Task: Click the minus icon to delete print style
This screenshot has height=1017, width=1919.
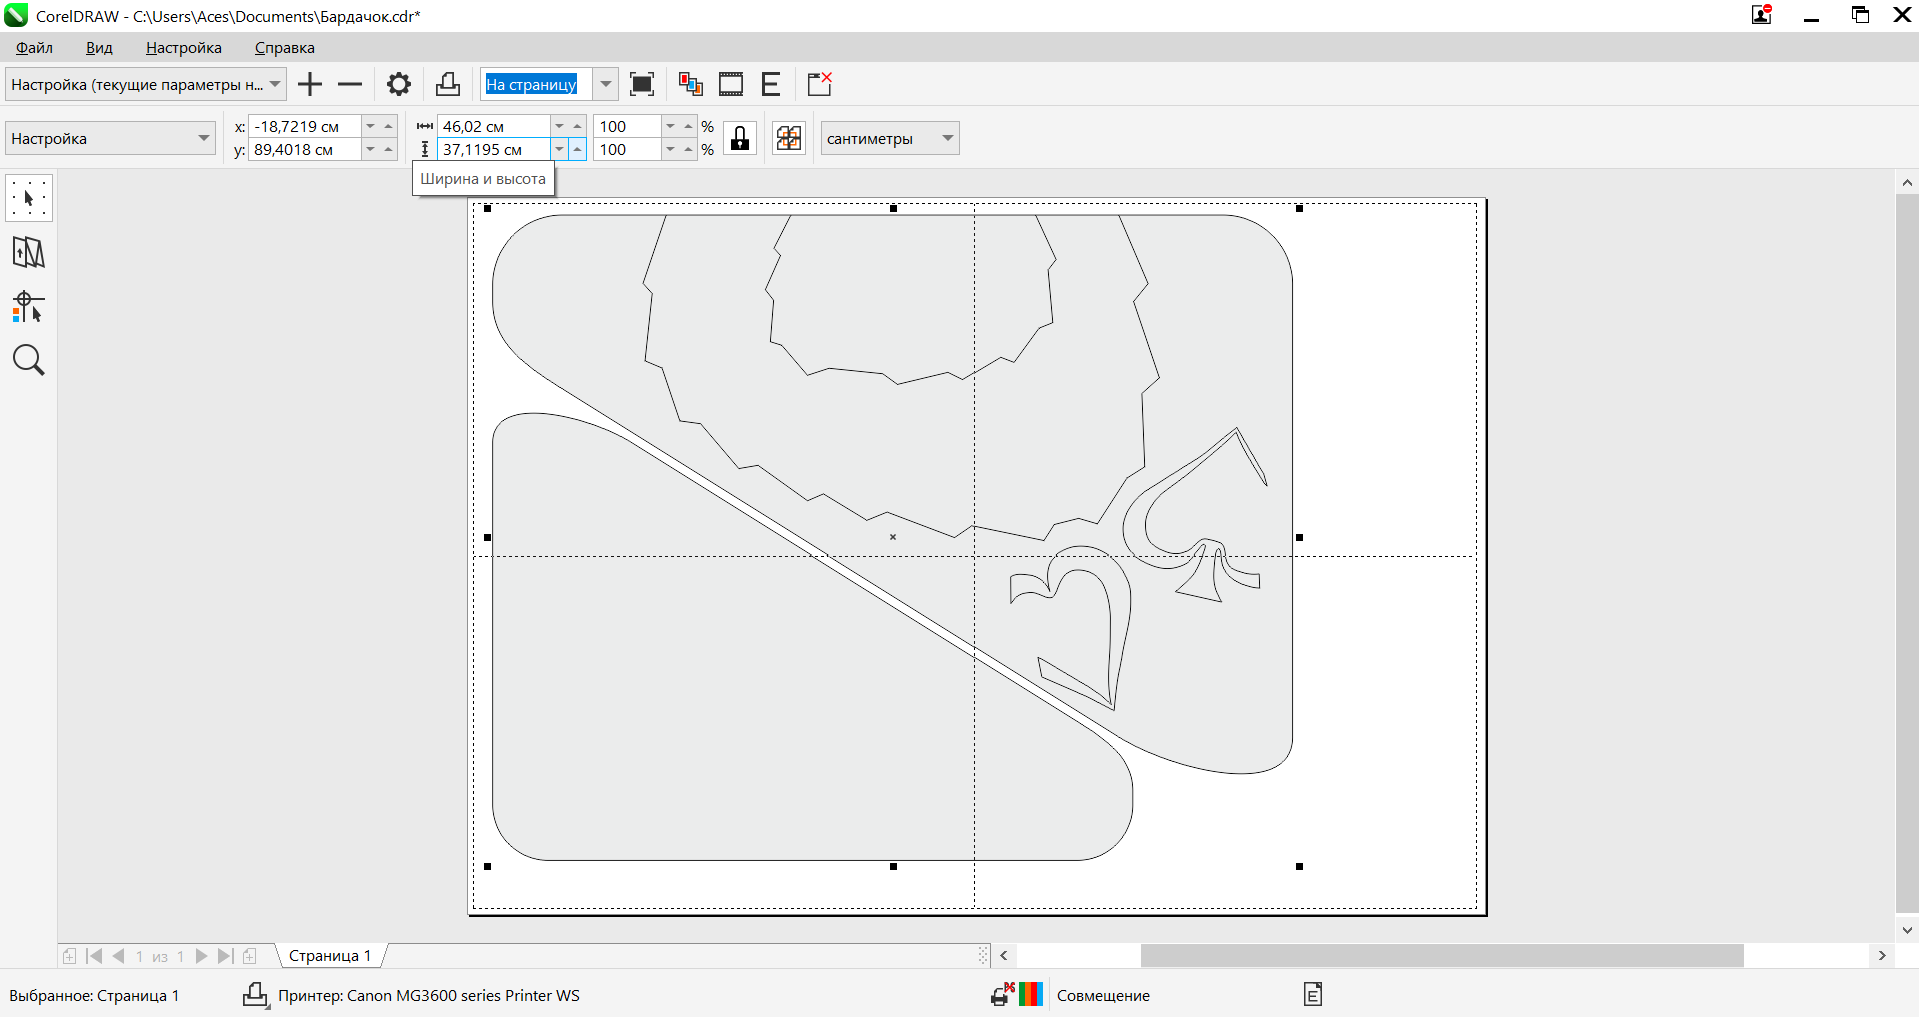Action: 350,85
